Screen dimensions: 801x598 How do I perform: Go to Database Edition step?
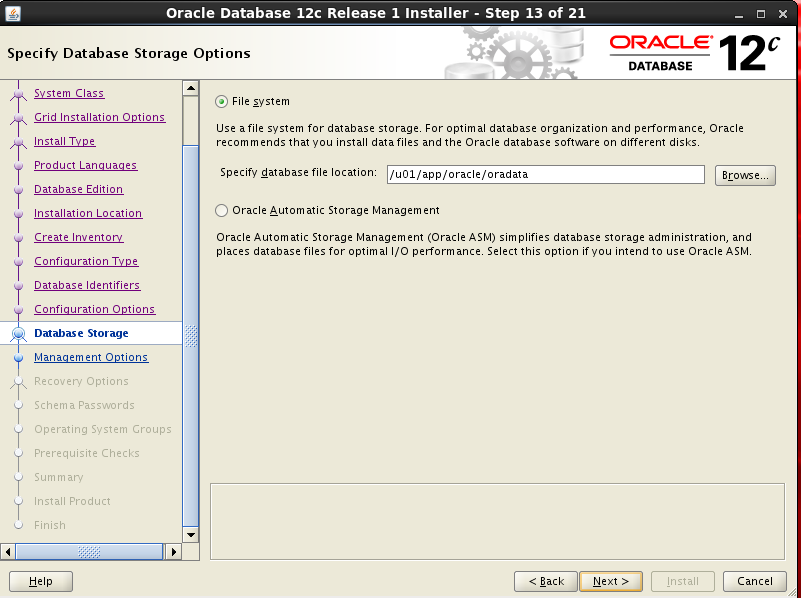coord(78,189)
